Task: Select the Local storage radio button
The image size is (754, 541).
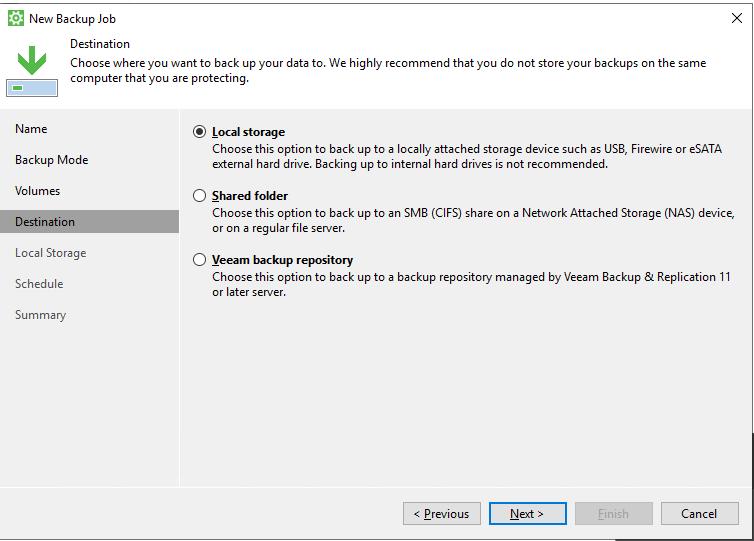Action: coord(200,132)
